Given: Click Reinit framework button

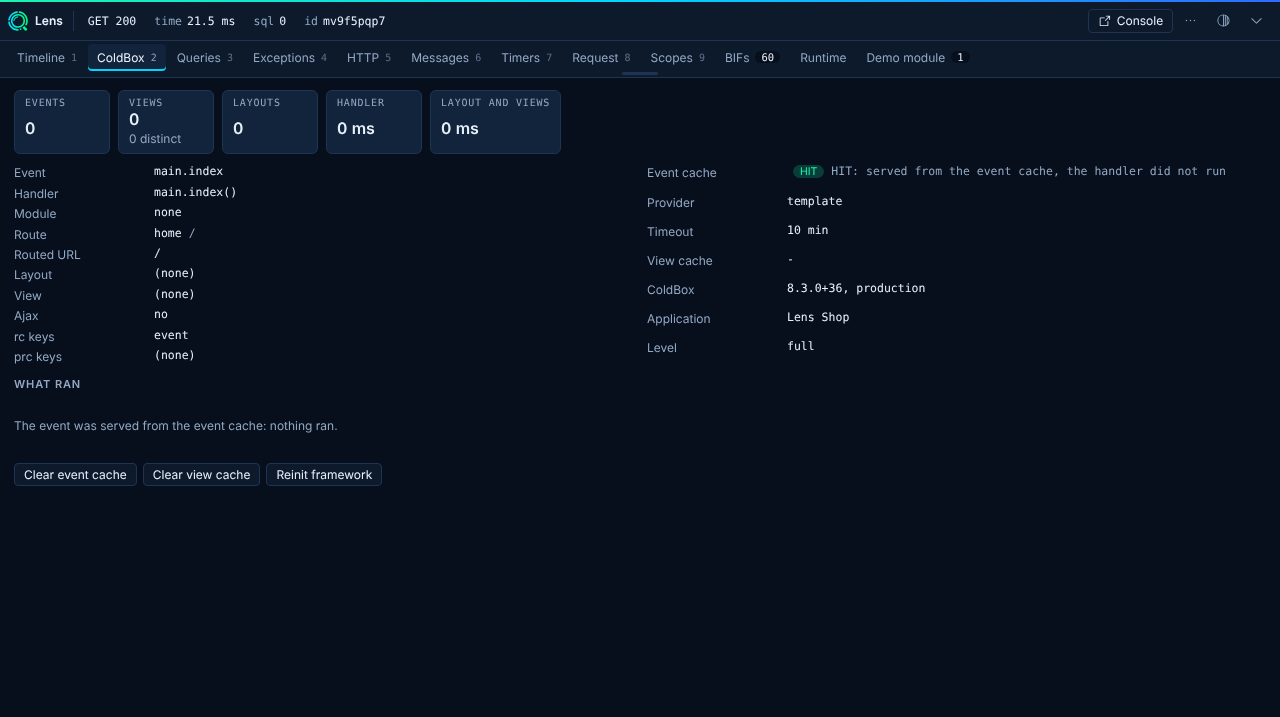Looking at the screenshot, I should point(324,475).
